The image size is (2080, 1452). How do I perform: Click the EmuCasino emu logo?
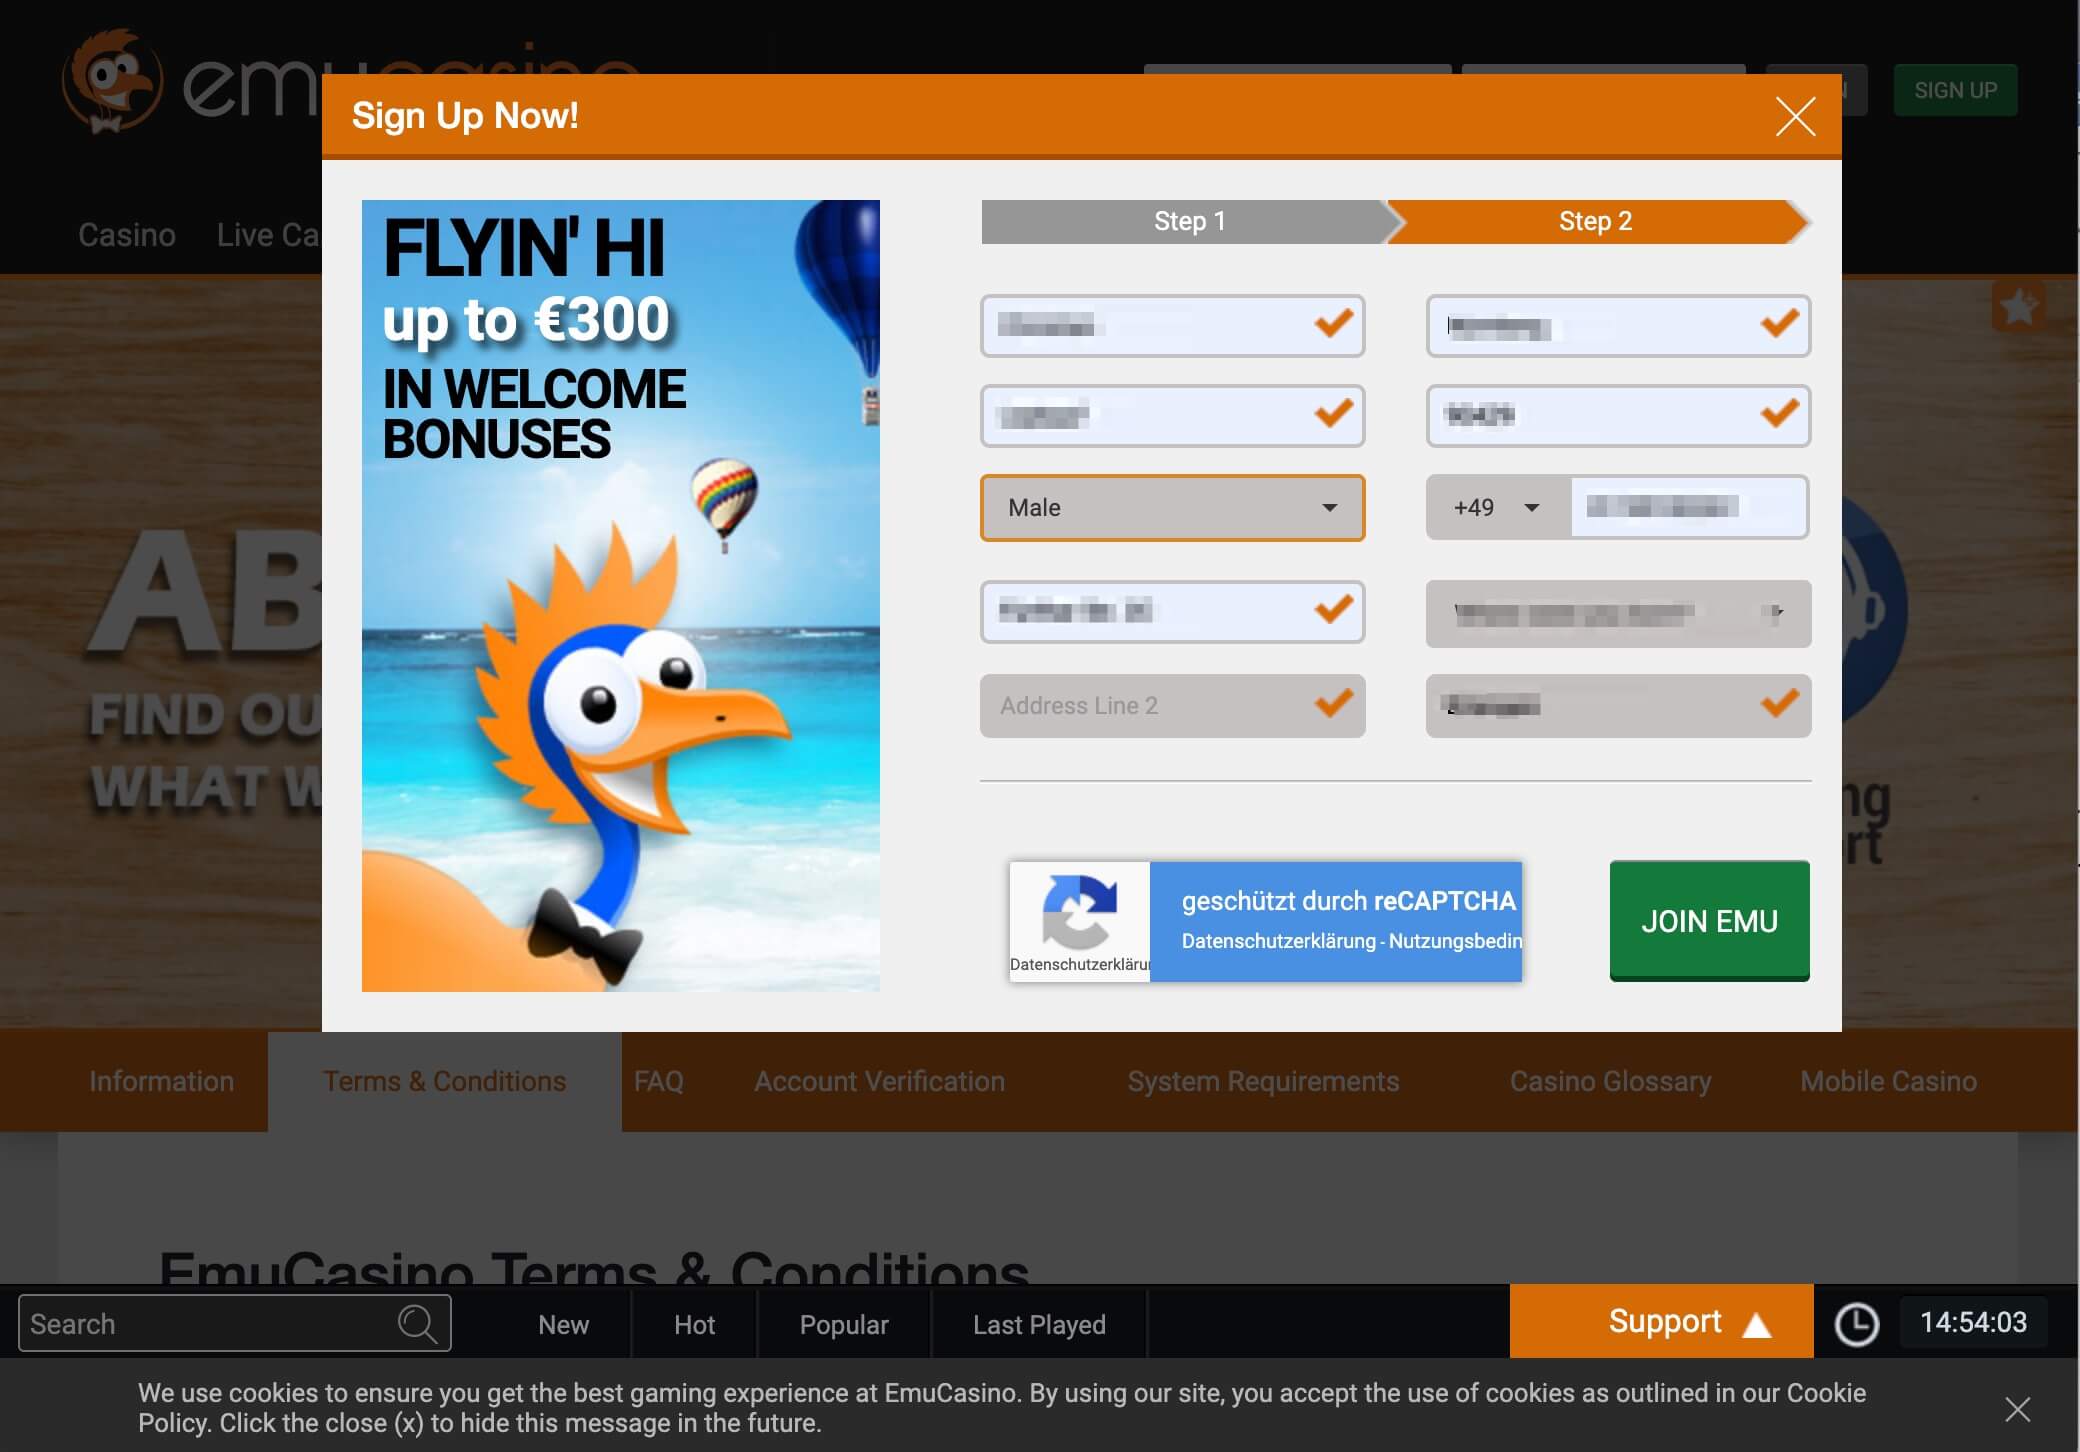112,82
